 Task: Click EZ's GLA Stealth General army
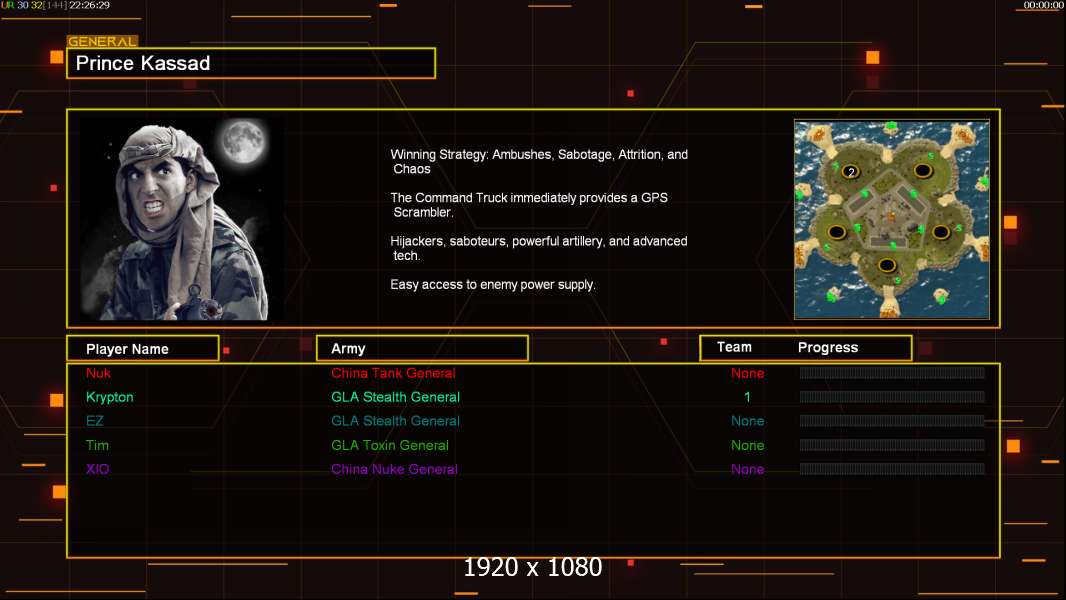tap(395, 421)
